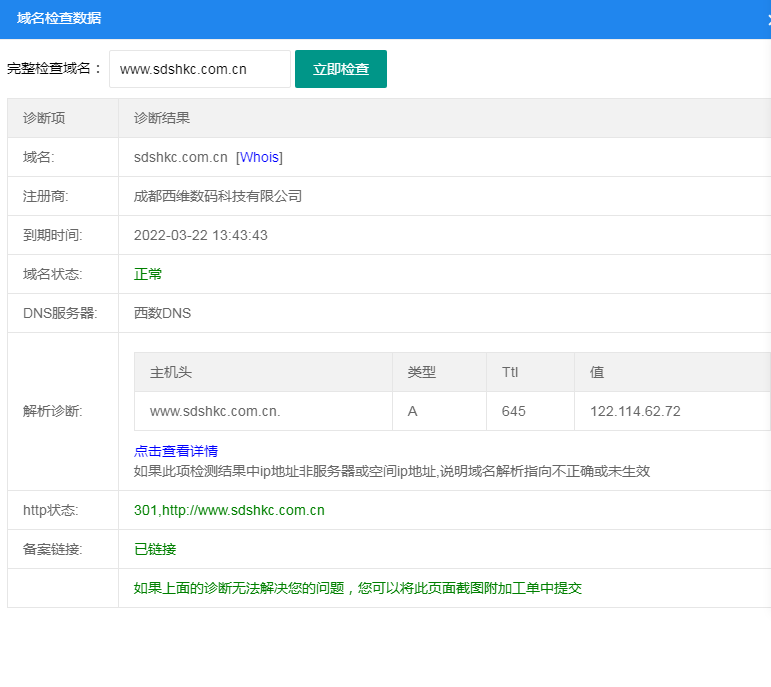Viewport: 771px width, 687px height.
Task: Click the 域名检查数据 title bar text
Action: (59, 18)
